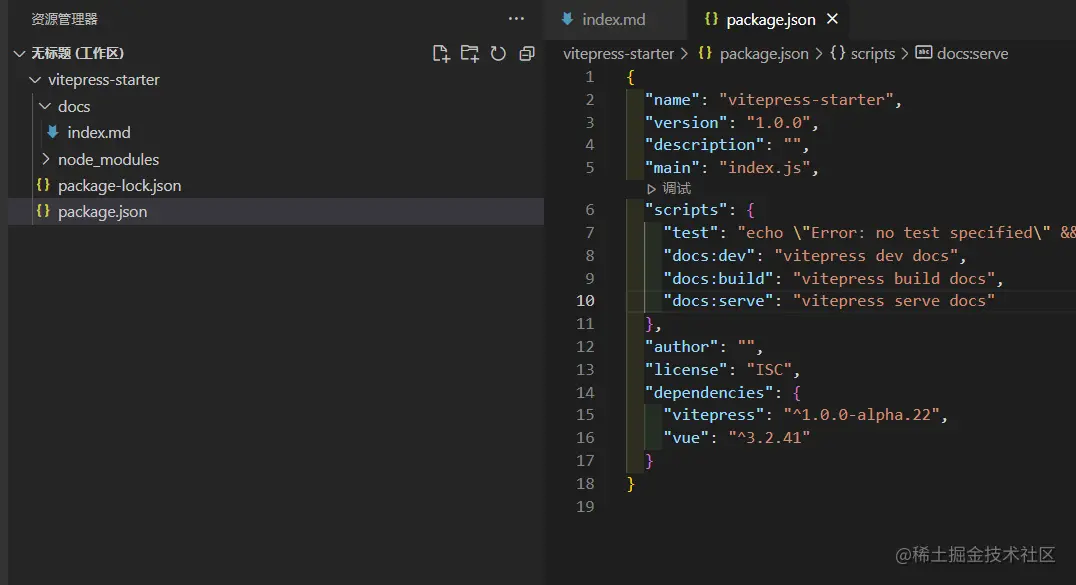Image resolution: width=1076 pixels, height=585 pixels.
Task: Click the "scripts" key on line 6
Action: 686,209
